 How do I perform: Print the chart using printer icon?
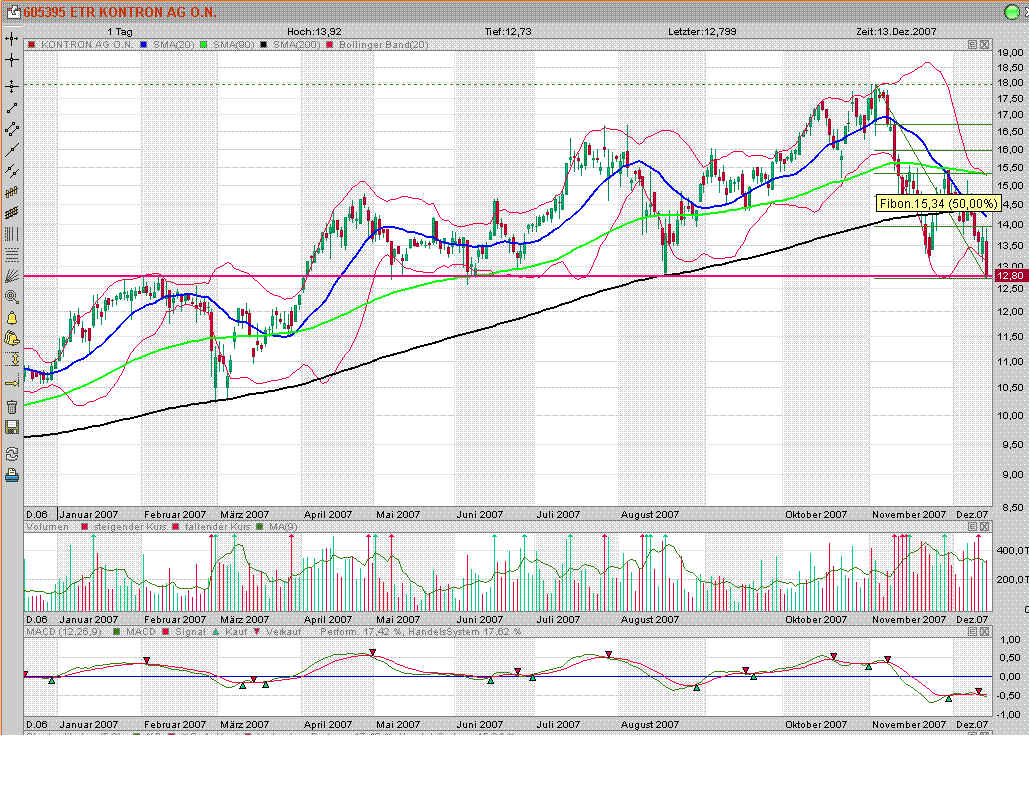[x=12, y=475]
